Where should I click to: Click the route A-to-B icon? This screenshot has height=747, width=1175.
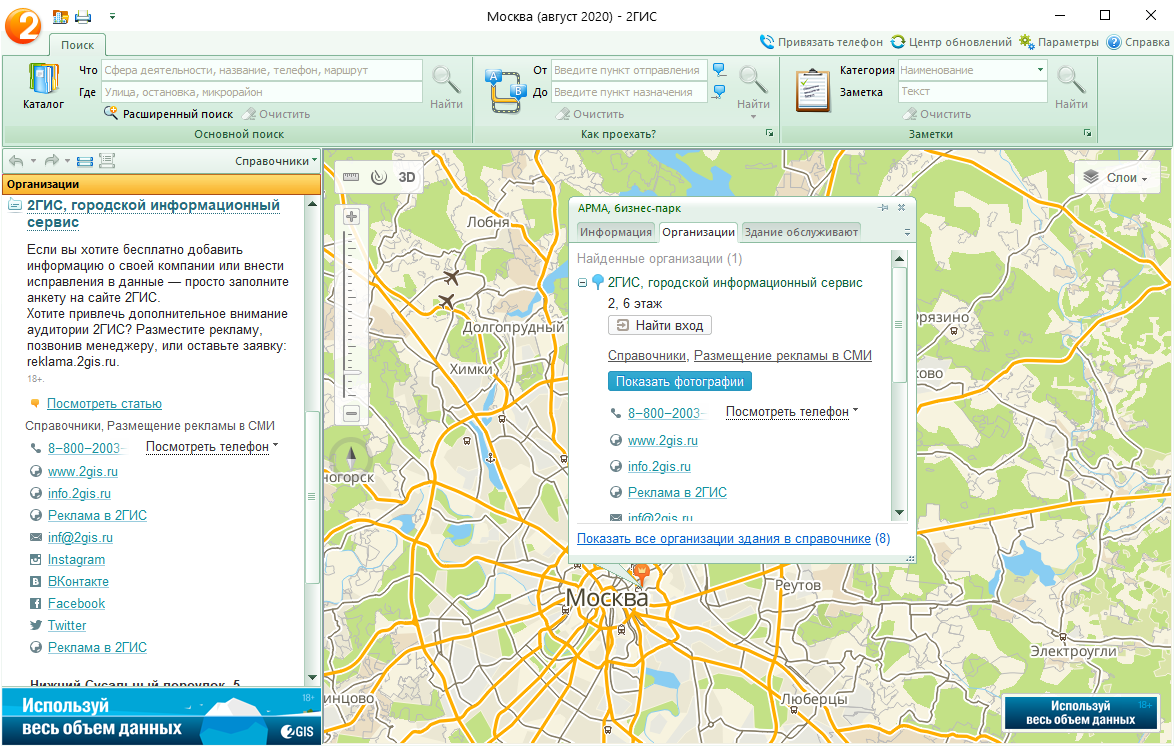coord(506,90)
